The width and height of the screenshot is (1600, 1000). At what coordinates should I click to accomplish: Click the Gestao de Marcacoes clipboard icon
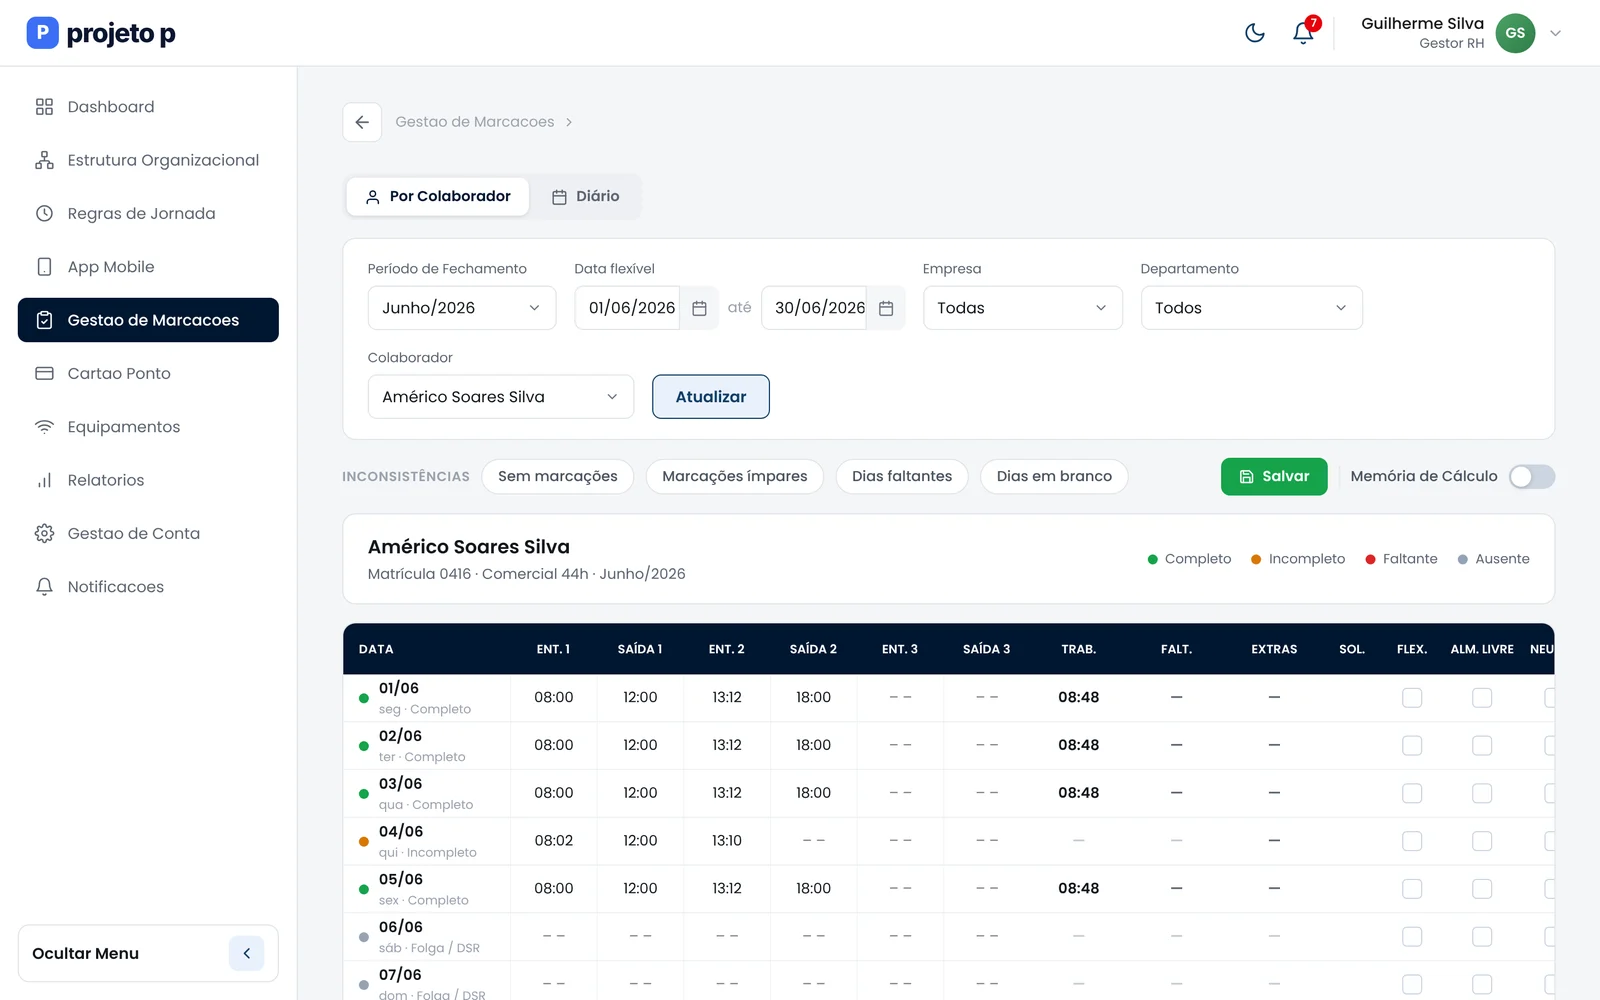click(x=44, y=320)
